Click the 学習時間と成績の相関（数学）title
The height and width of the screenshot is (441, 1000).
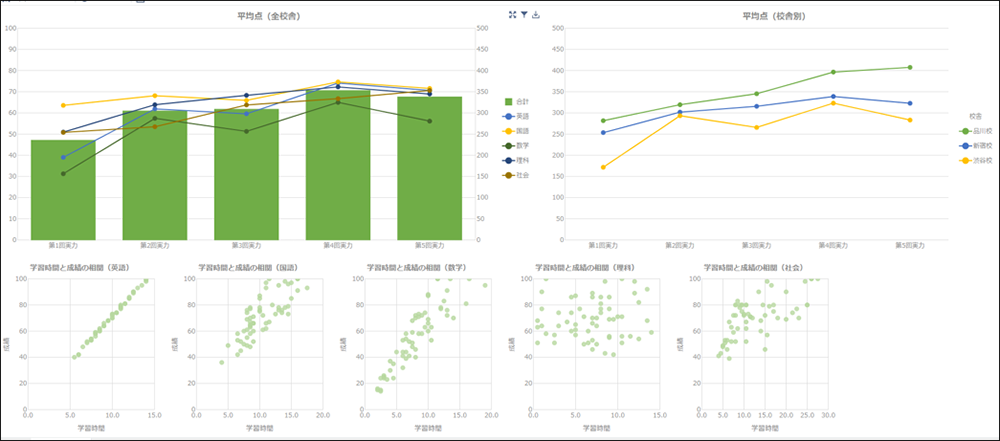coord(416,267)
